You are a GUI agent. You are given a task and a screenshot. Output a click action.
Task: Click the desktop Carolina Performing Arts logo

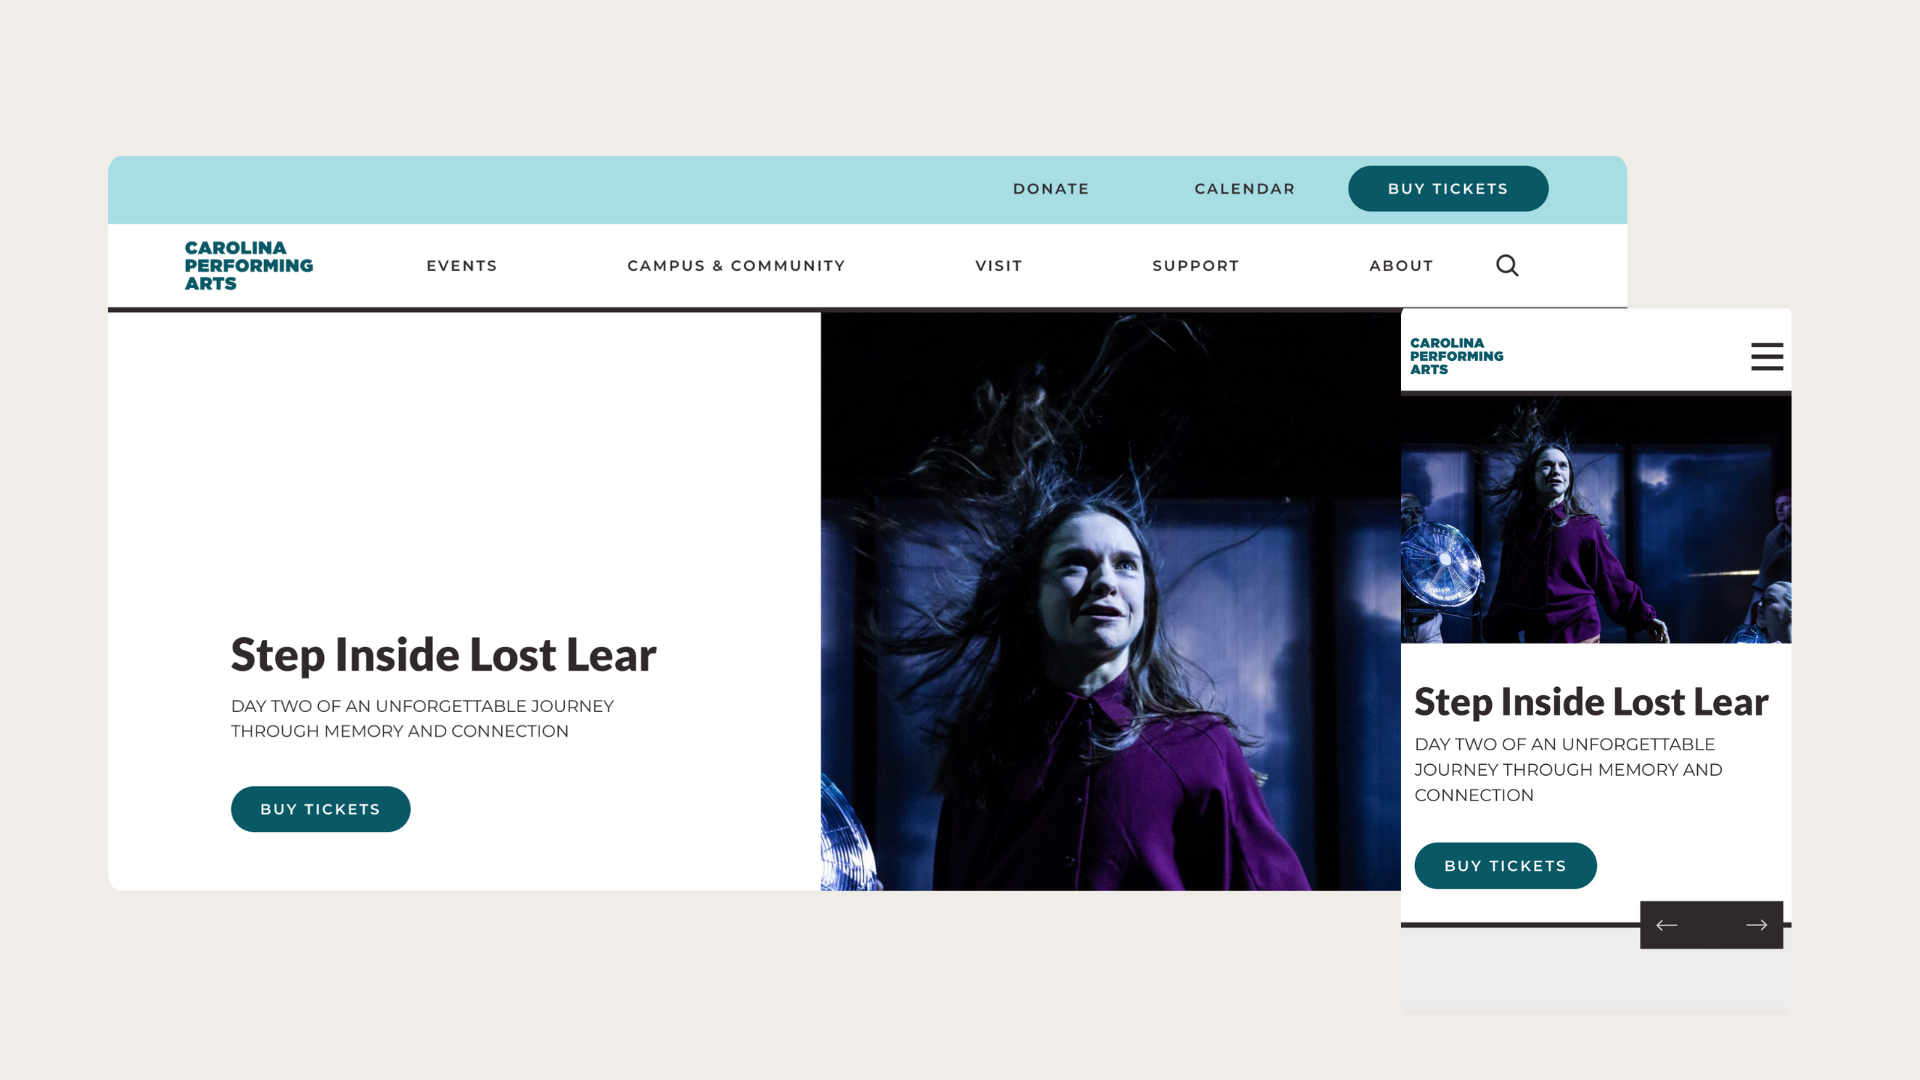click(x=249, y=265)
